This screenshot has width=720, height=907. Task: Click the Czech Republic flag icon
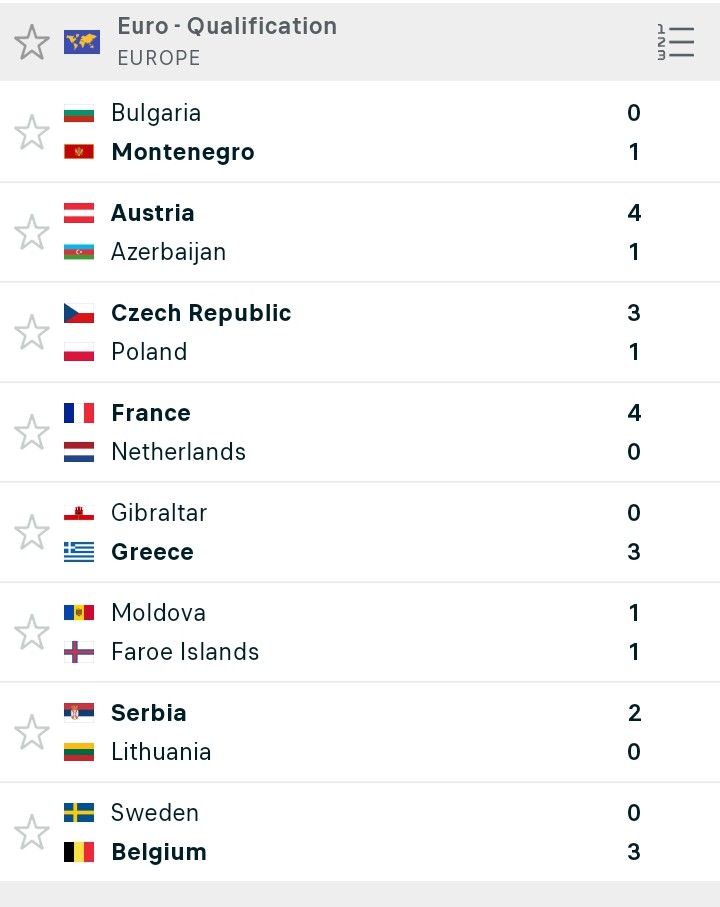(x=79, y=313)
